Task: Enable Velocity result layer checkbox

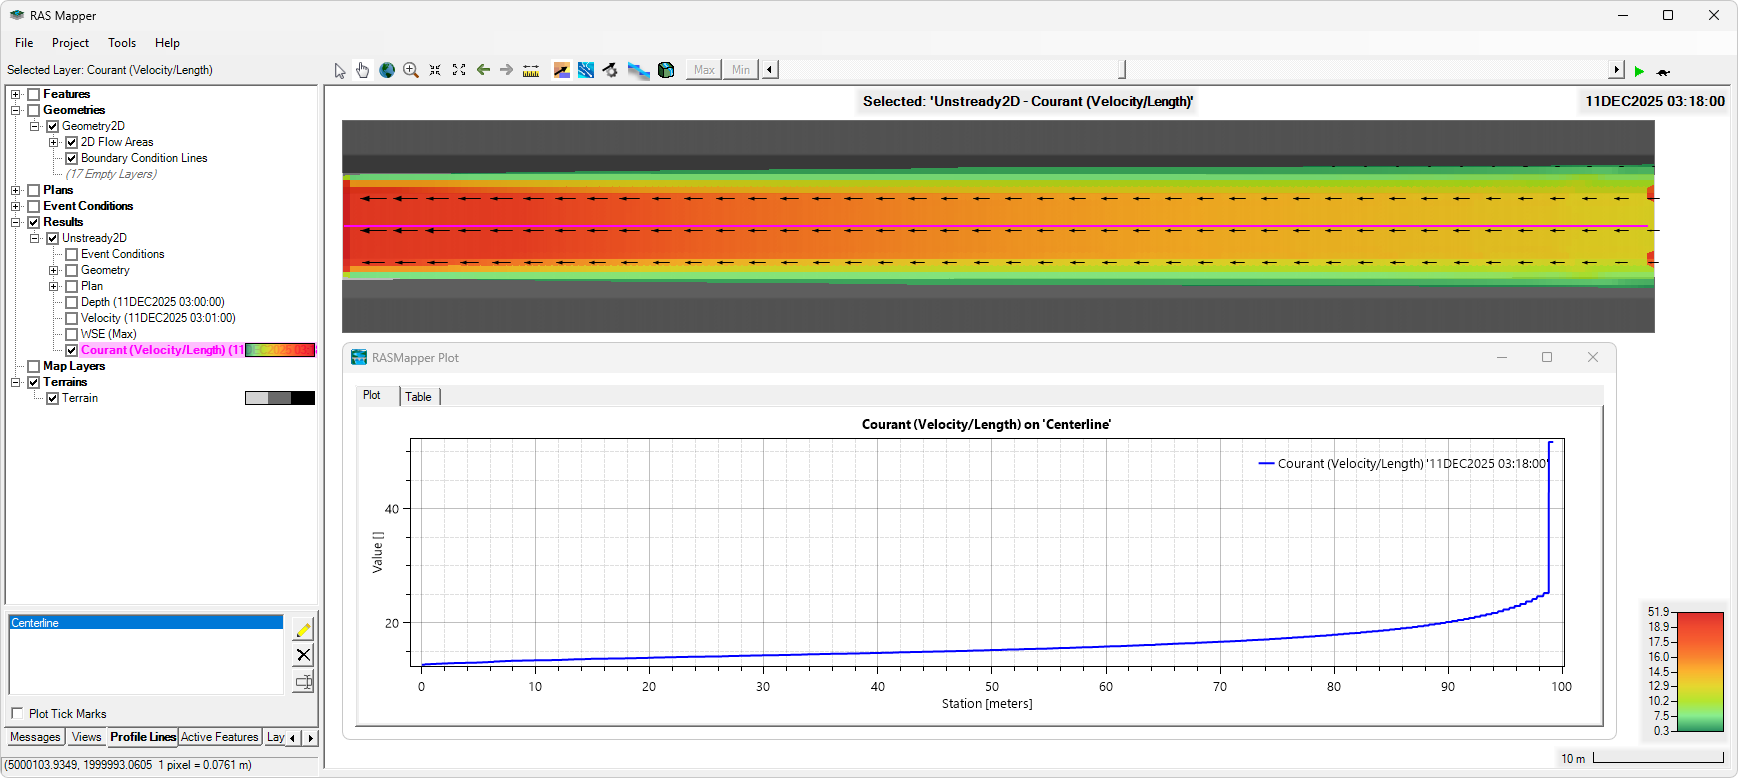Action: pos(71,318)
